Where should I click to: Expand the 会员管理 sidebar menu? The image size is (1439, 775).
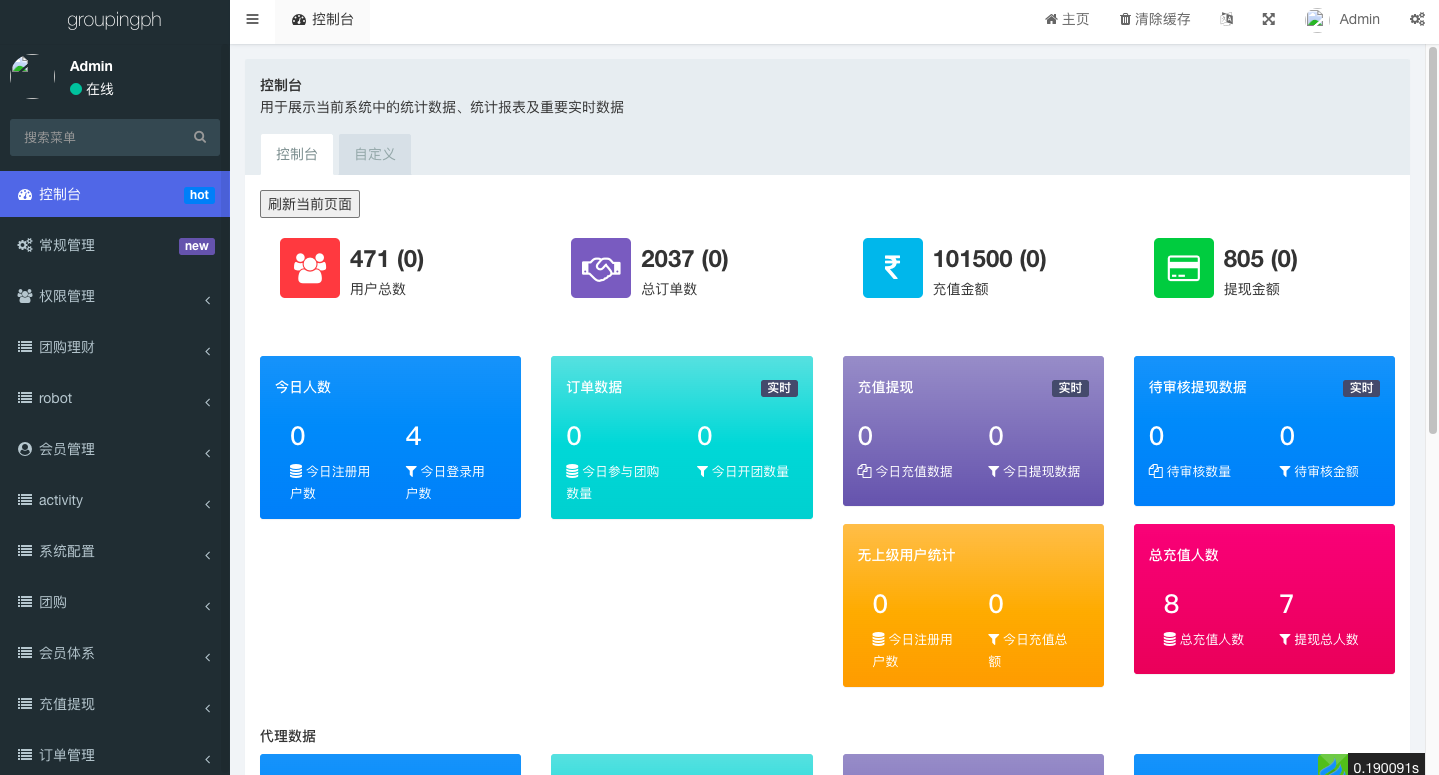pyautogui.click(x=115, y=449)
